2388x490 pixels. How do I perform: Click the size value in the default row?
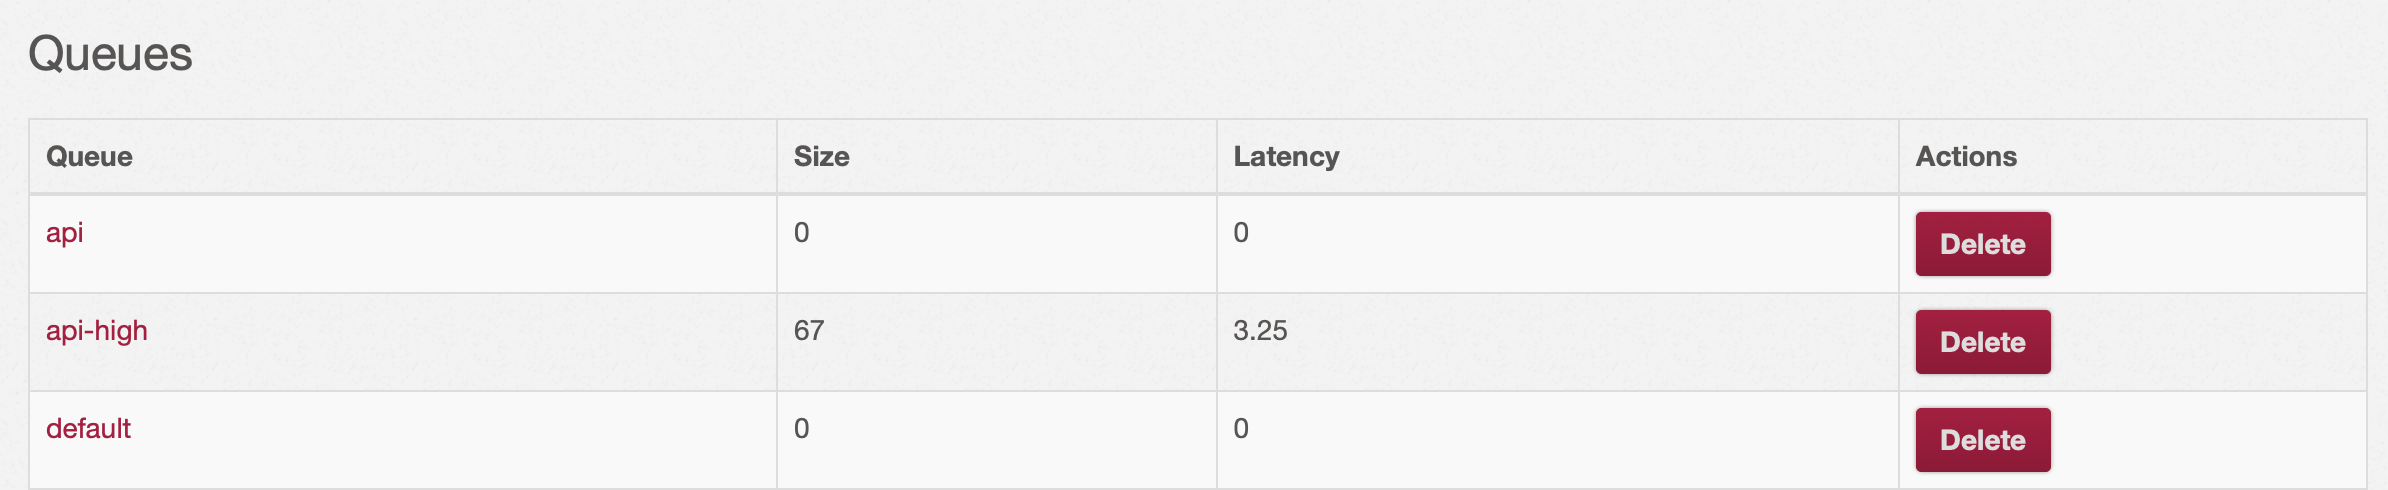801,429
